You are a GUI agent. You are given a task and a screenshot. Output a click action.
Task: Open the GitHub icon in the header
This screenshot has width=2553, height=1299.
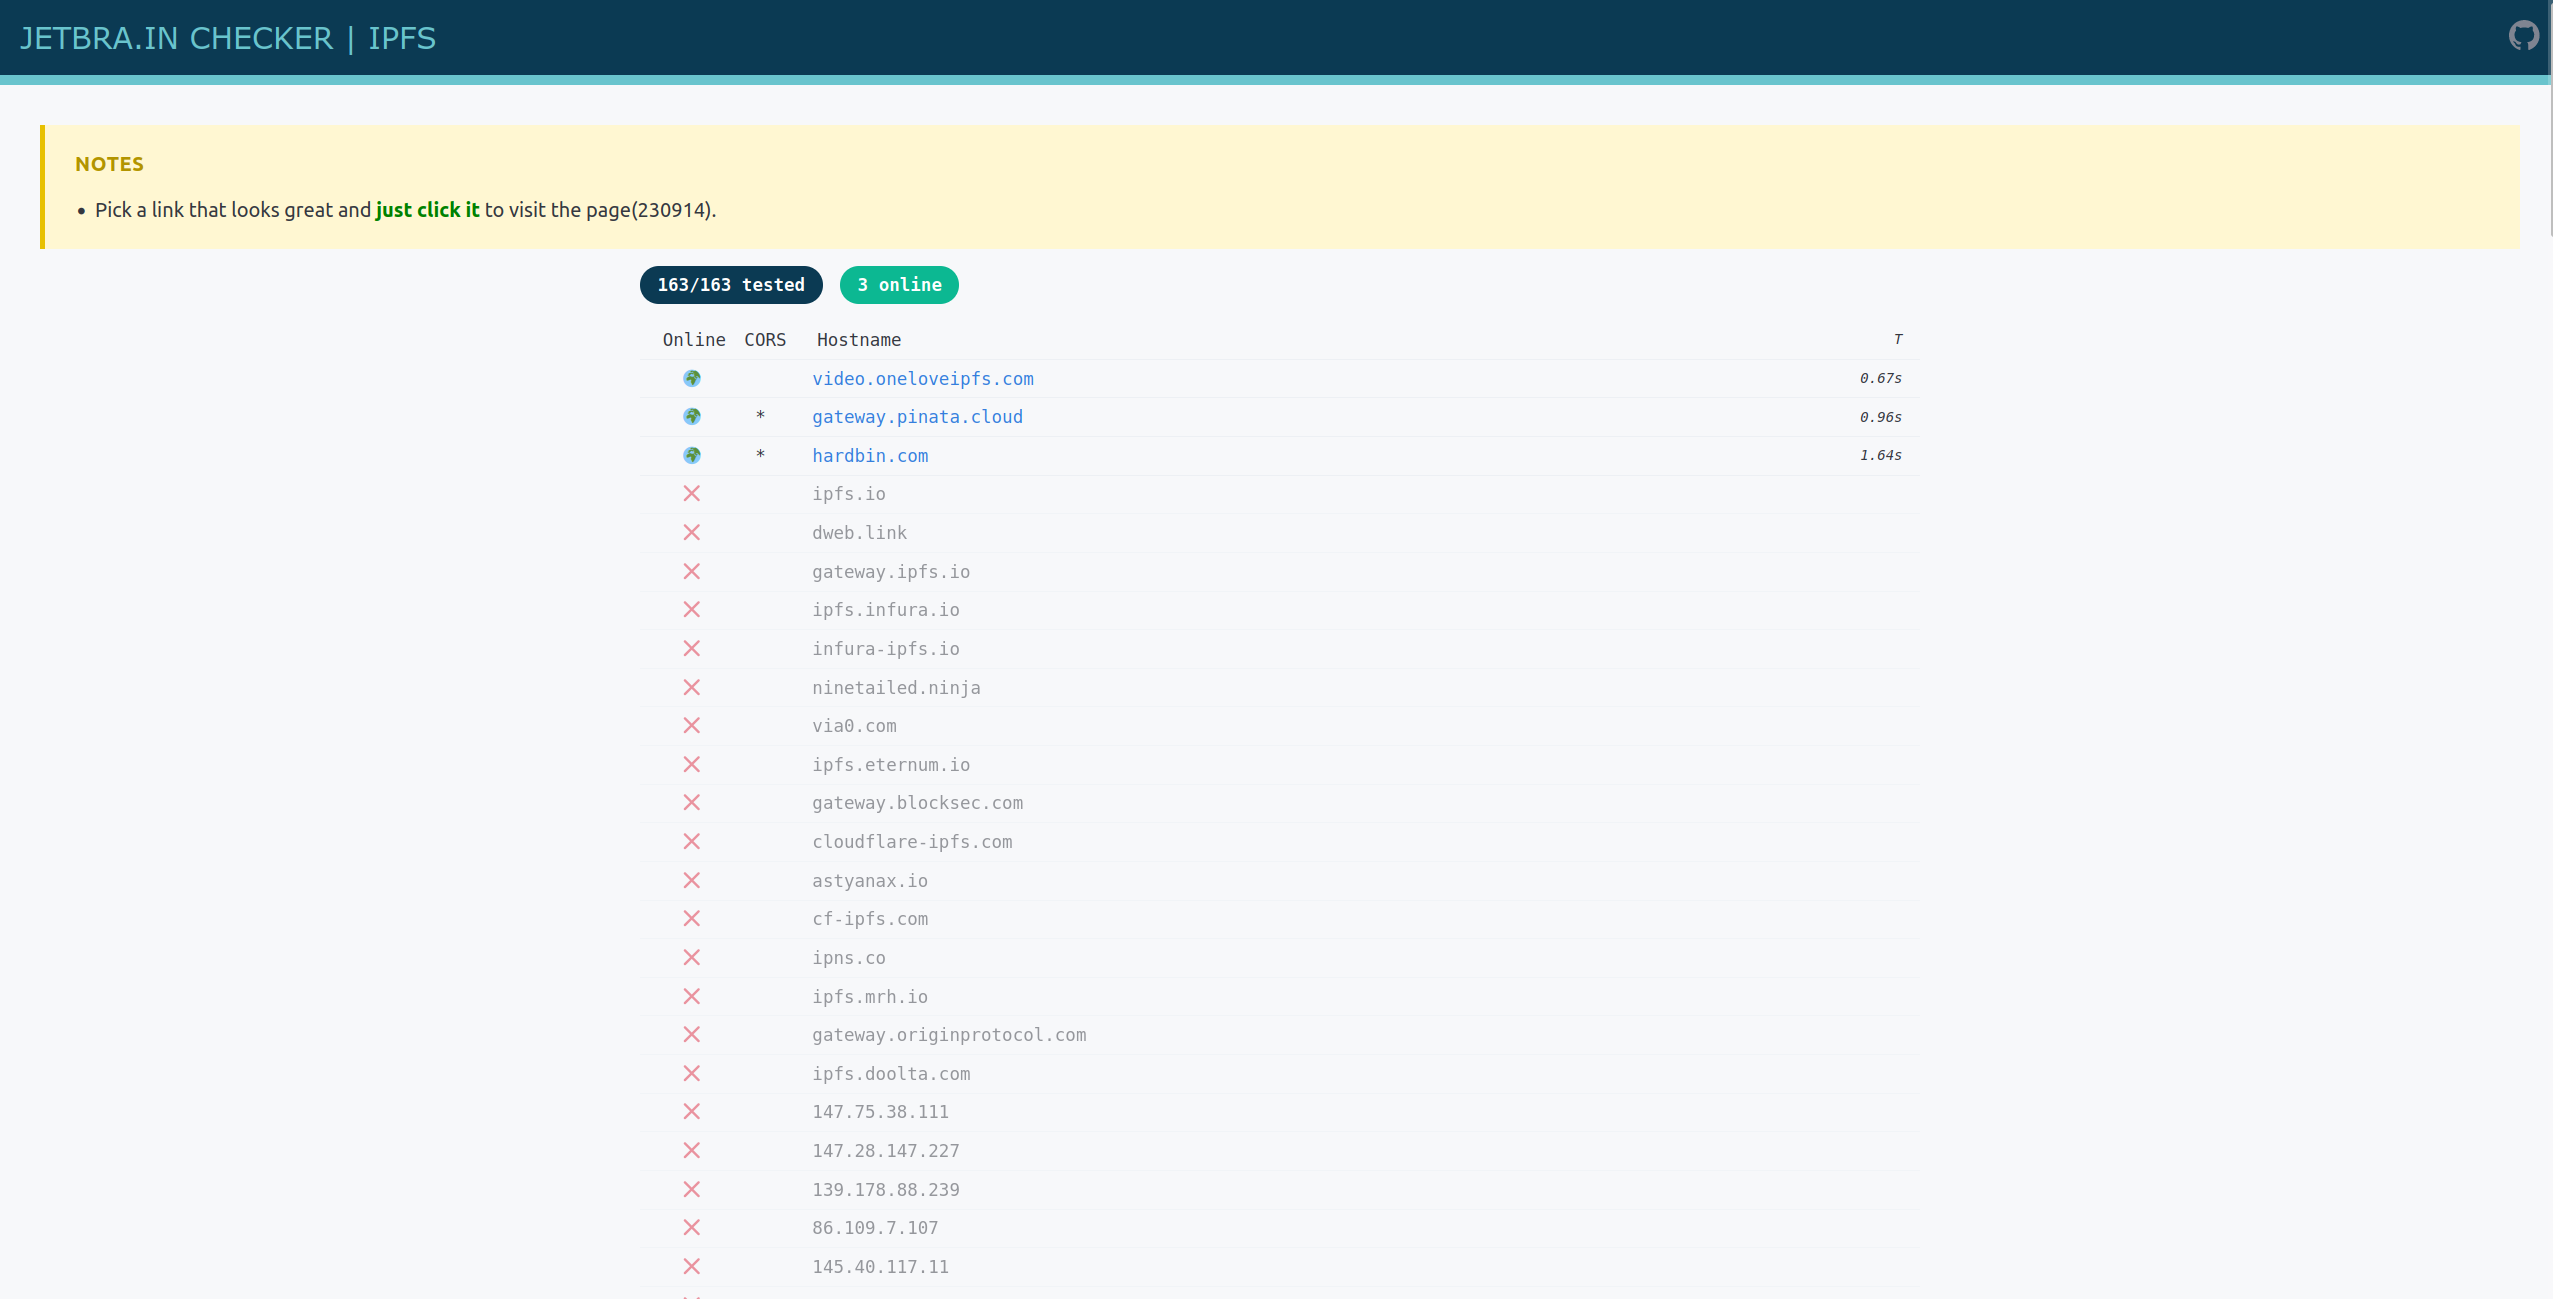(2523, 36)
